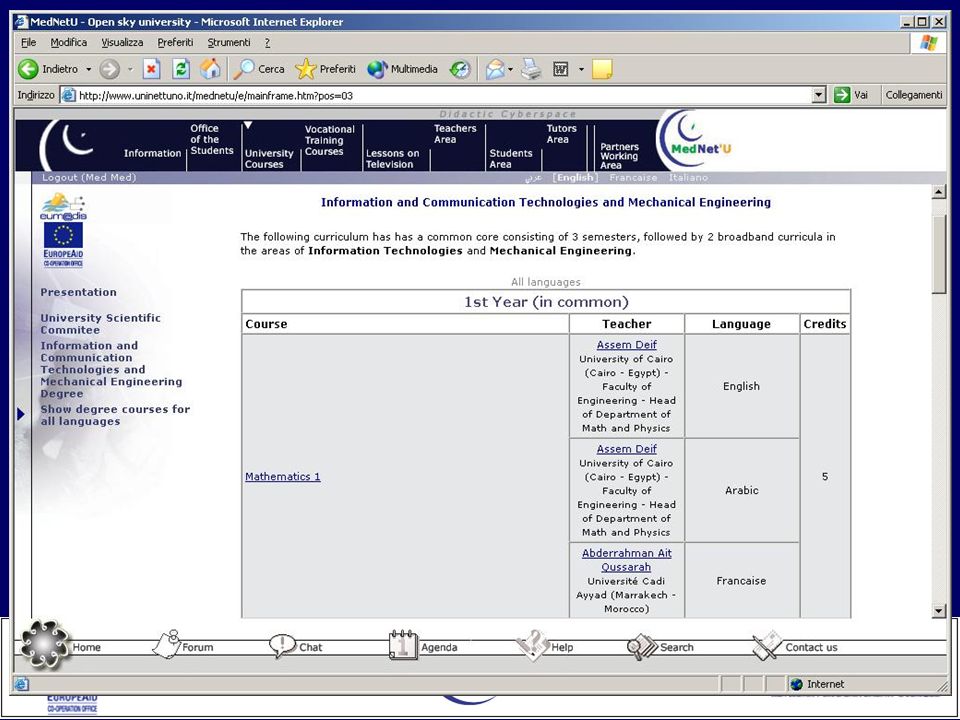Open the Strumenti menu
The height and width of the screenshot is (720, 960).
(229, 42)
